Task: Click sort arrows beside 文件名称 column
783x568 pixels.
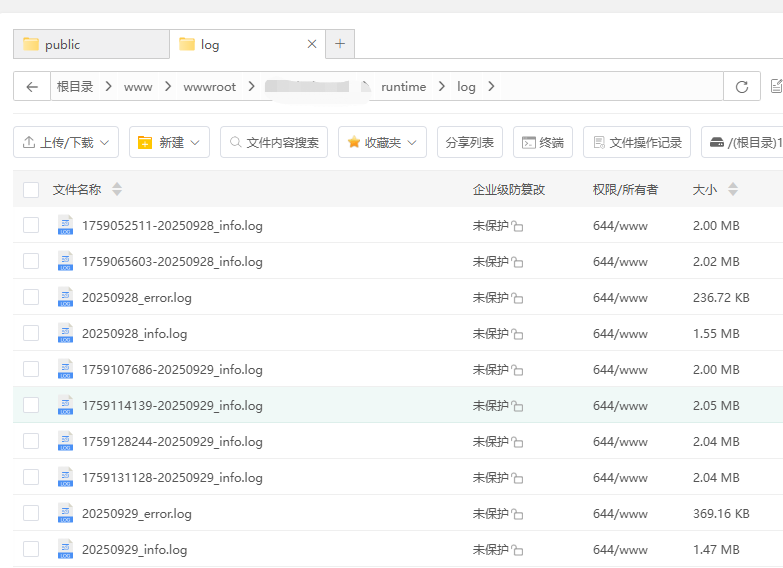Action: pos(117,189)
